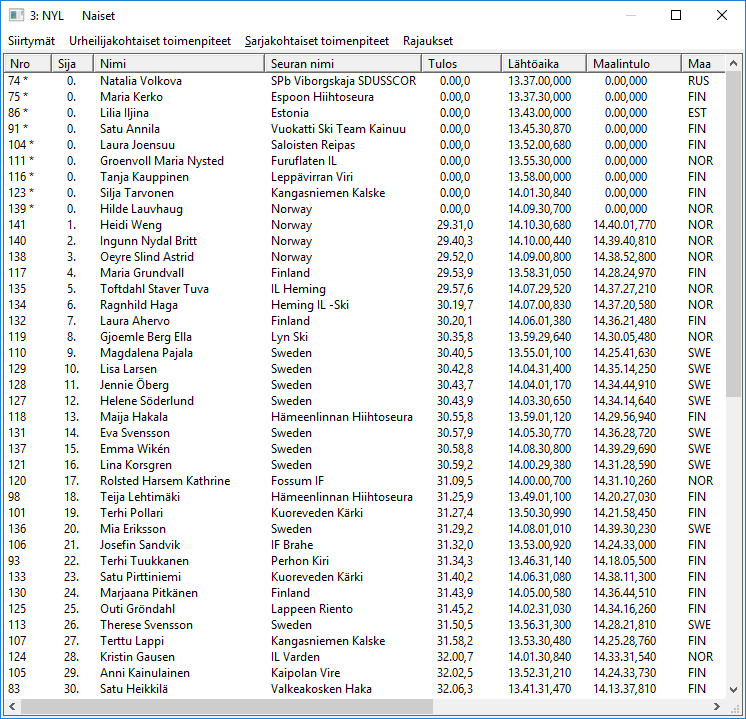Image resolution: width=746 pixels, height=719 pixels.
Task: Select Satu Pirttiniemi row
Action: [365, 577]
